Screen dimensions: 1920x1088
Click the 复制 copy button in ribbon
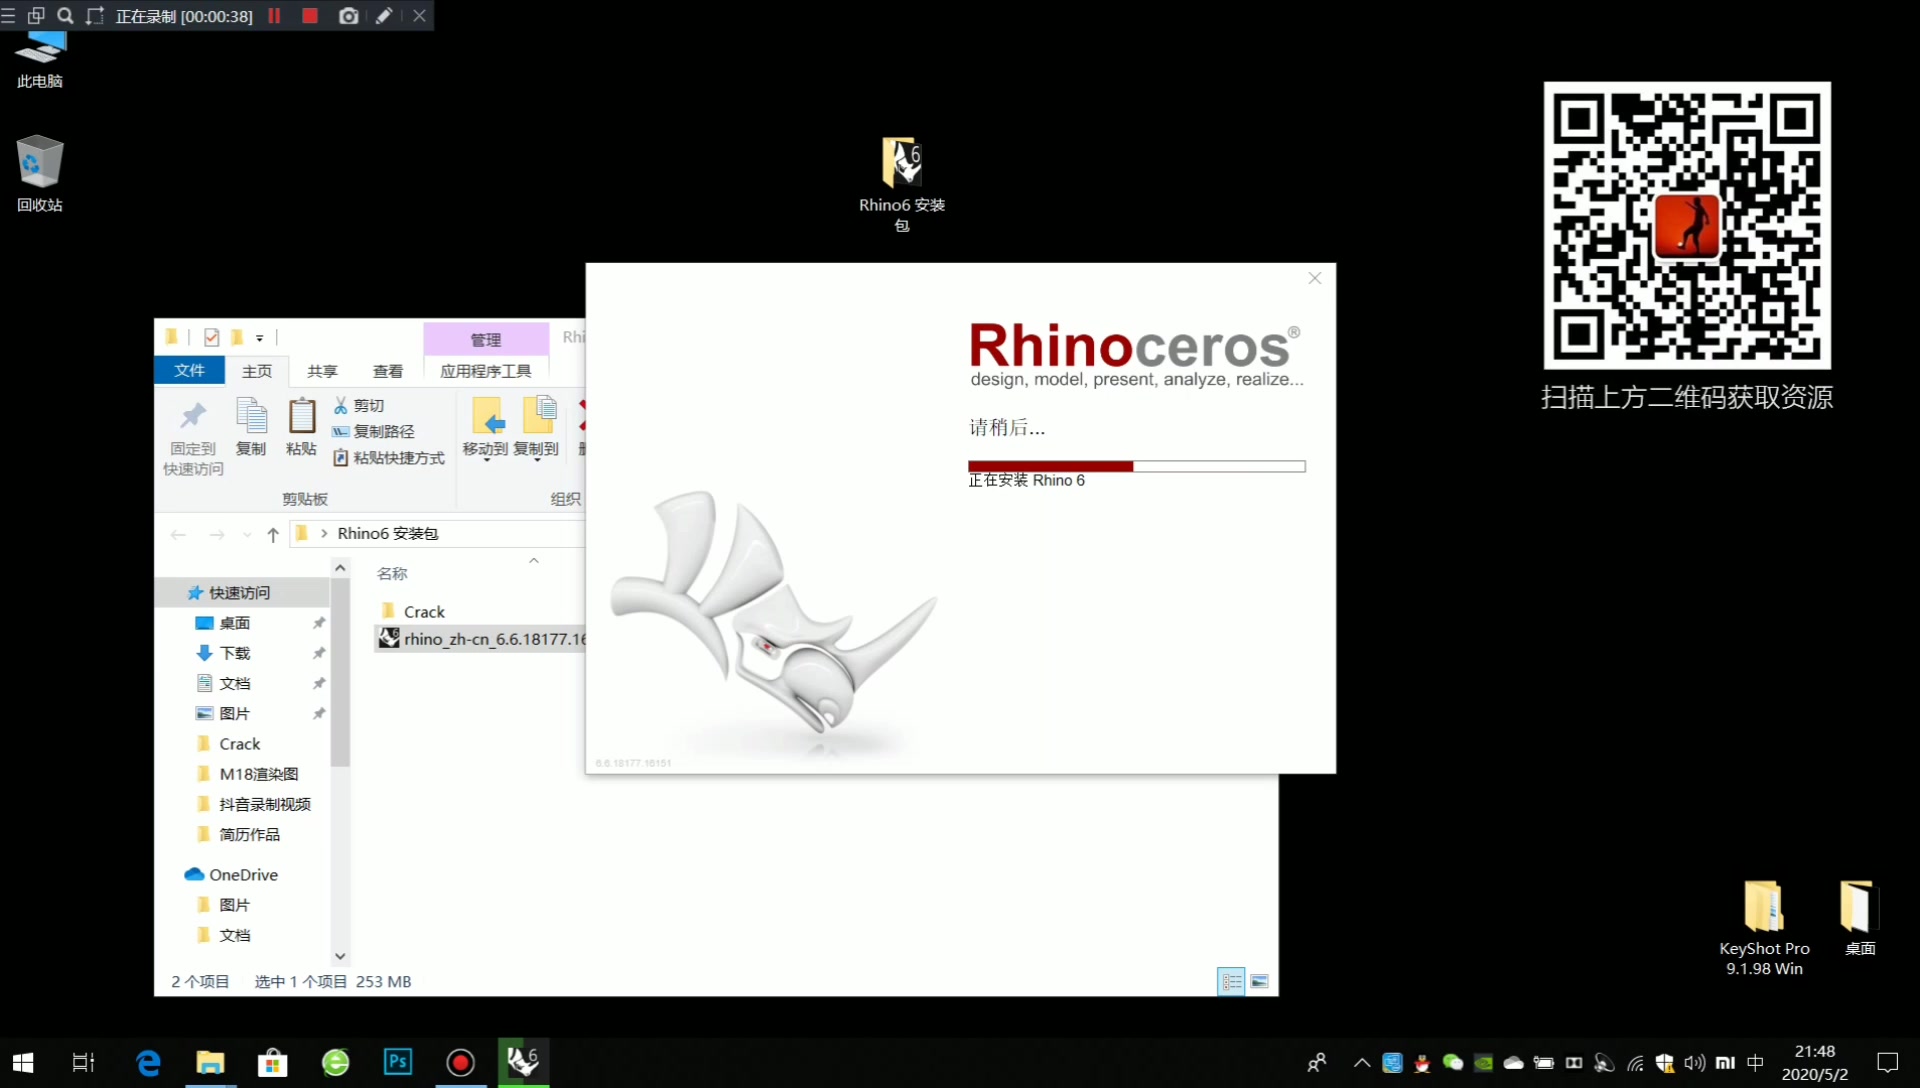click(x=251, y=427)
